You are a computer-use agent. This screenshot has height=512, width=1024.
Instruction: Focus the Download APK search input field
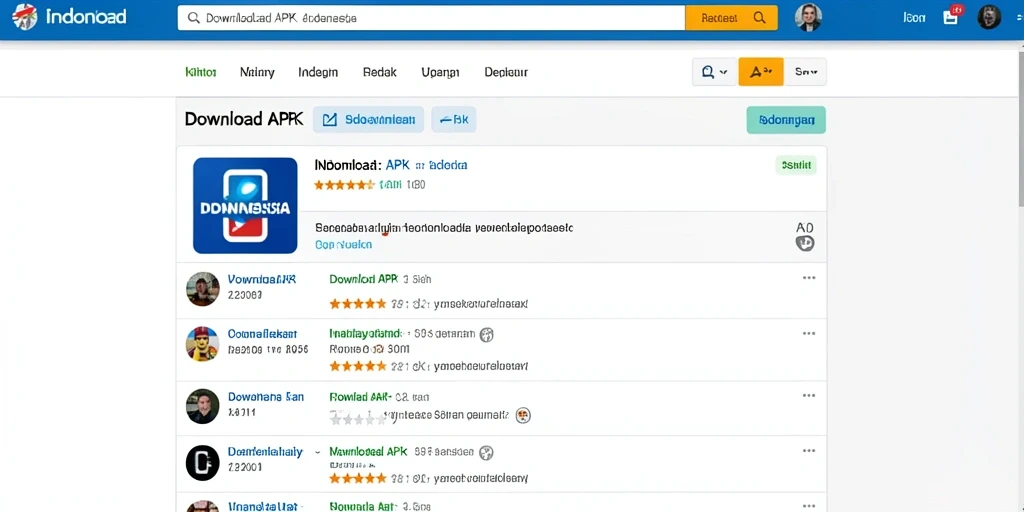(x=431, y=18)
